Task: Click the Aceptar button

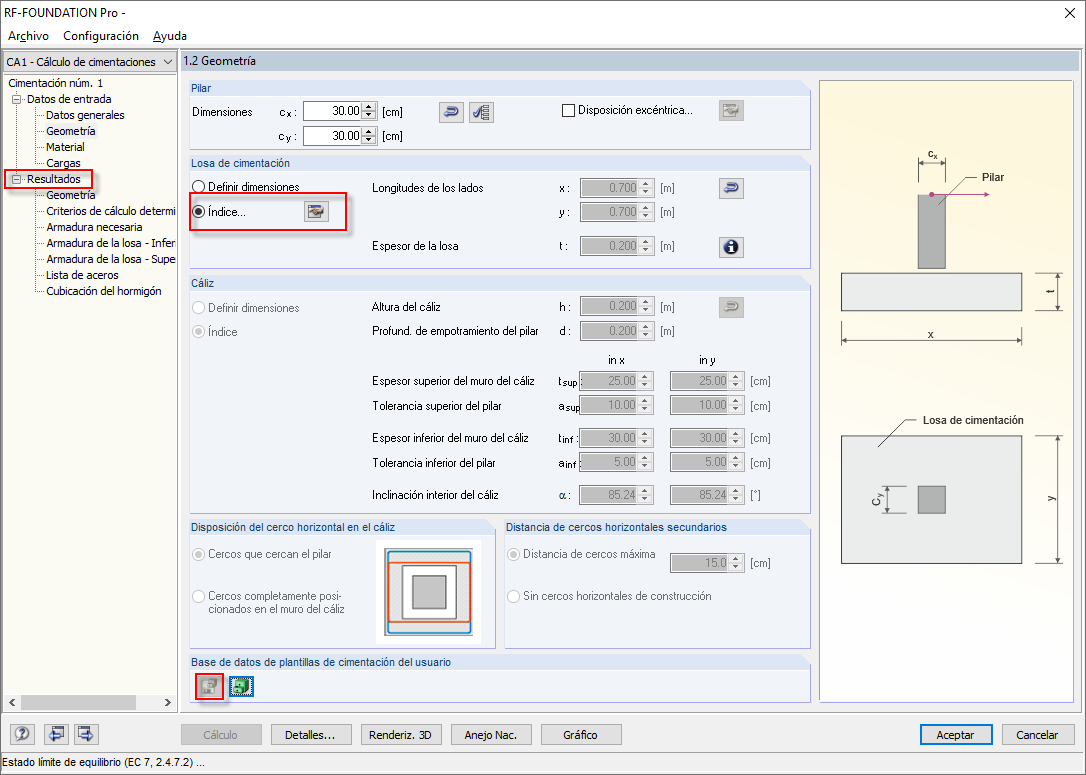Action: (956, 735)
